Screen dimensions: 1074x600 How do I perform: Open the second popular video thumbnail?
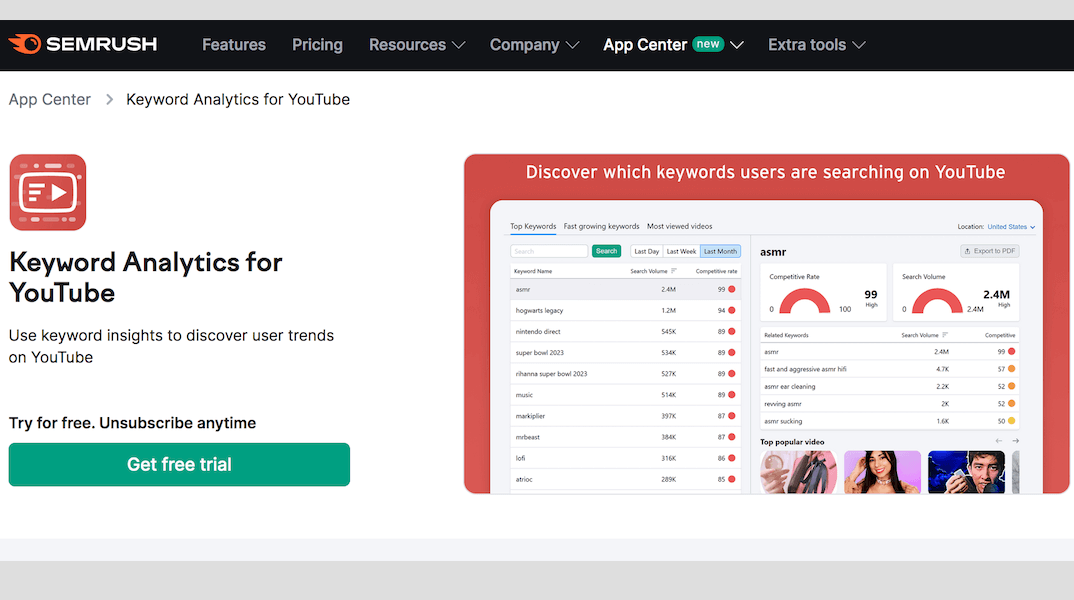click(x=882, y=472)
